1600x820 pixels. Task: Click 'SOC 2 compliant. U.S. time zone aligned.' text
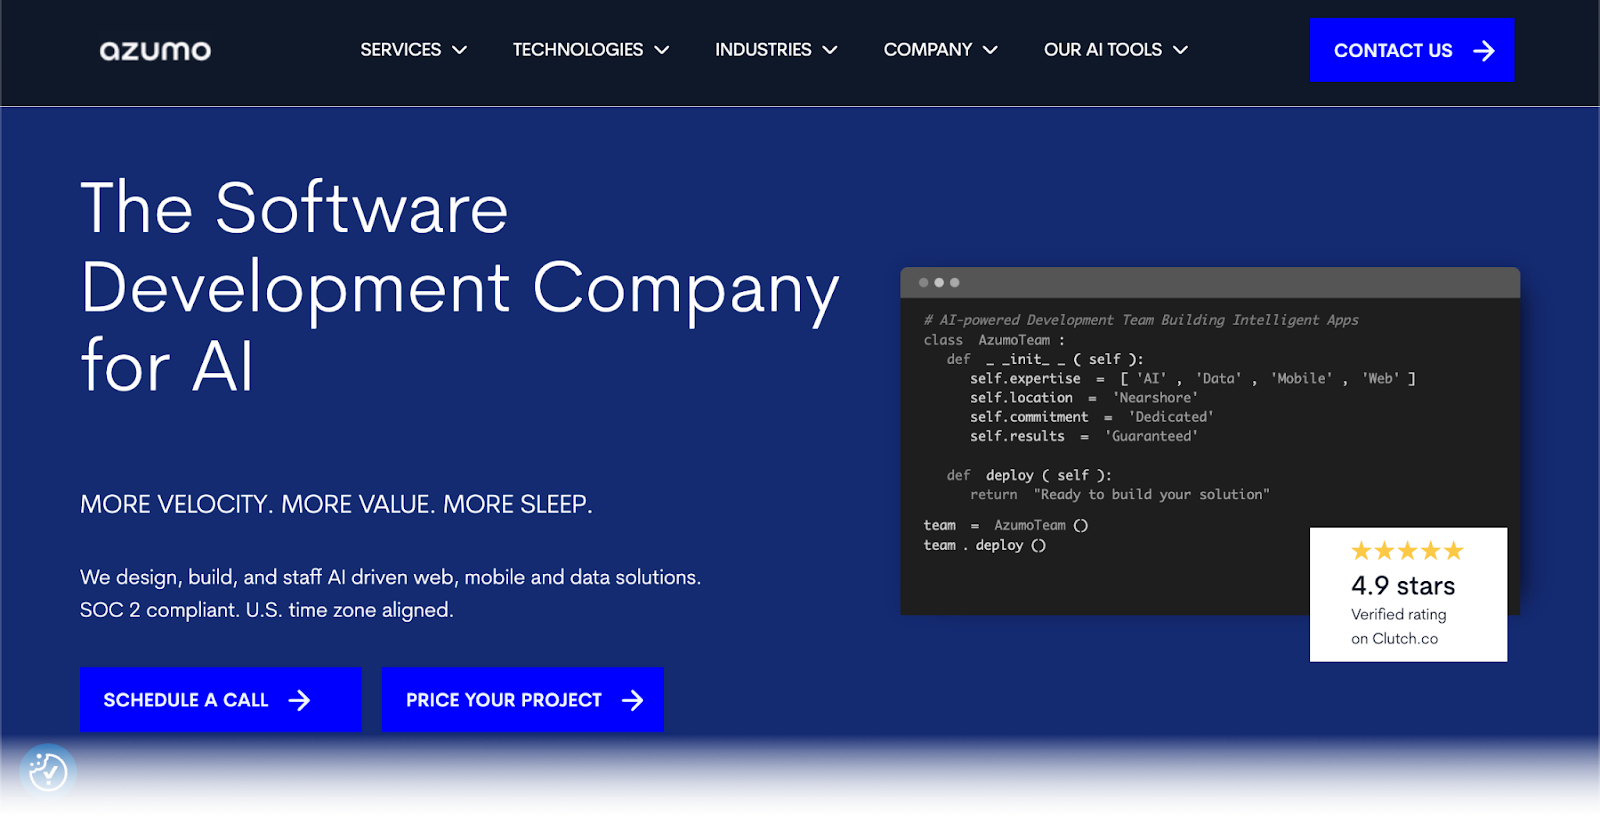(x=266, y=610)
